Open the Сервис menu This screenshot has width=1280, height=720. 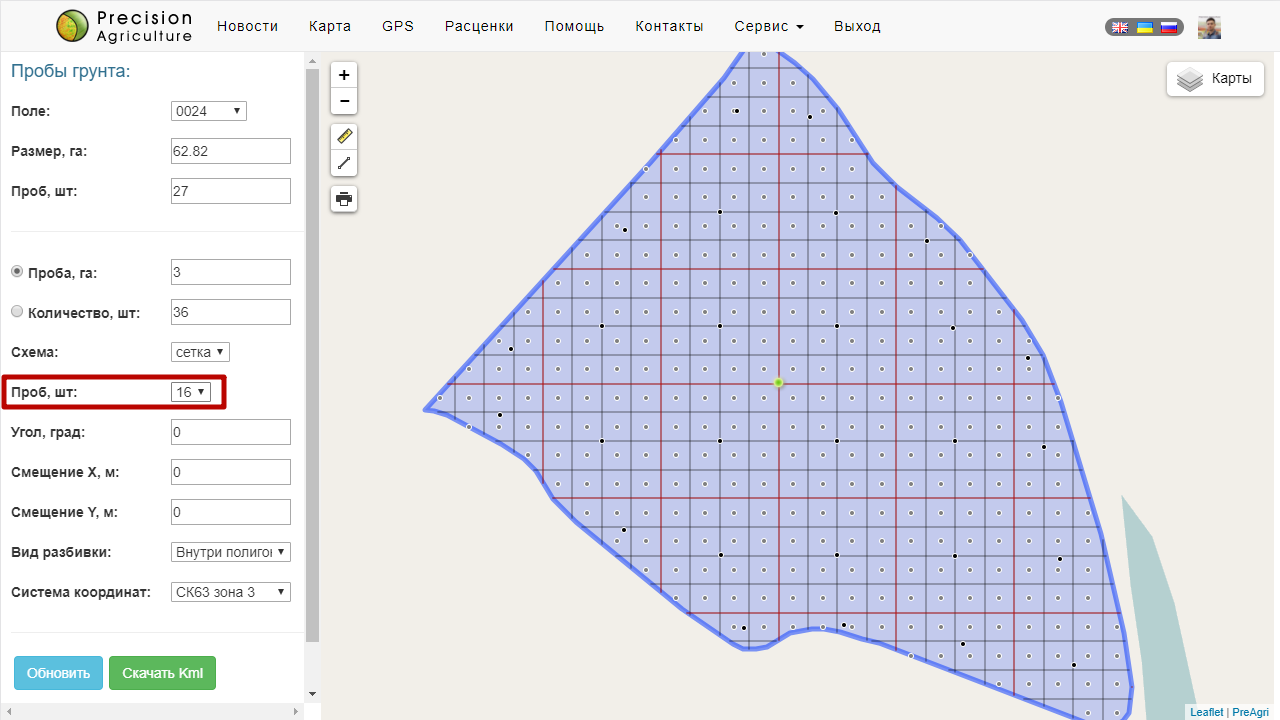click(768, 26)
